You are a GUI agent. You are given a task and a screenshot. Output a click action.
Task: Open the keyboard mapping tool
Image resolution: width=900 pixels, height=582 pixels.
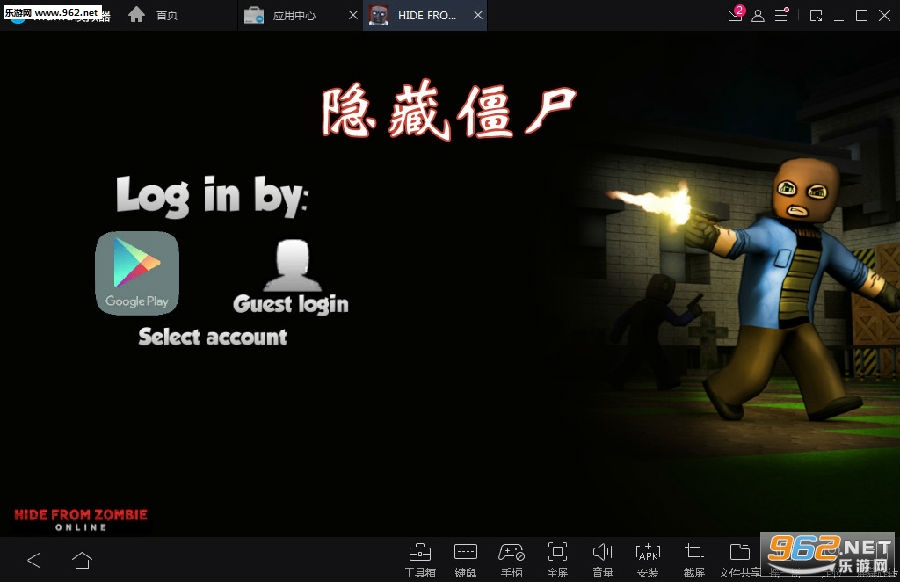point(465,560)
